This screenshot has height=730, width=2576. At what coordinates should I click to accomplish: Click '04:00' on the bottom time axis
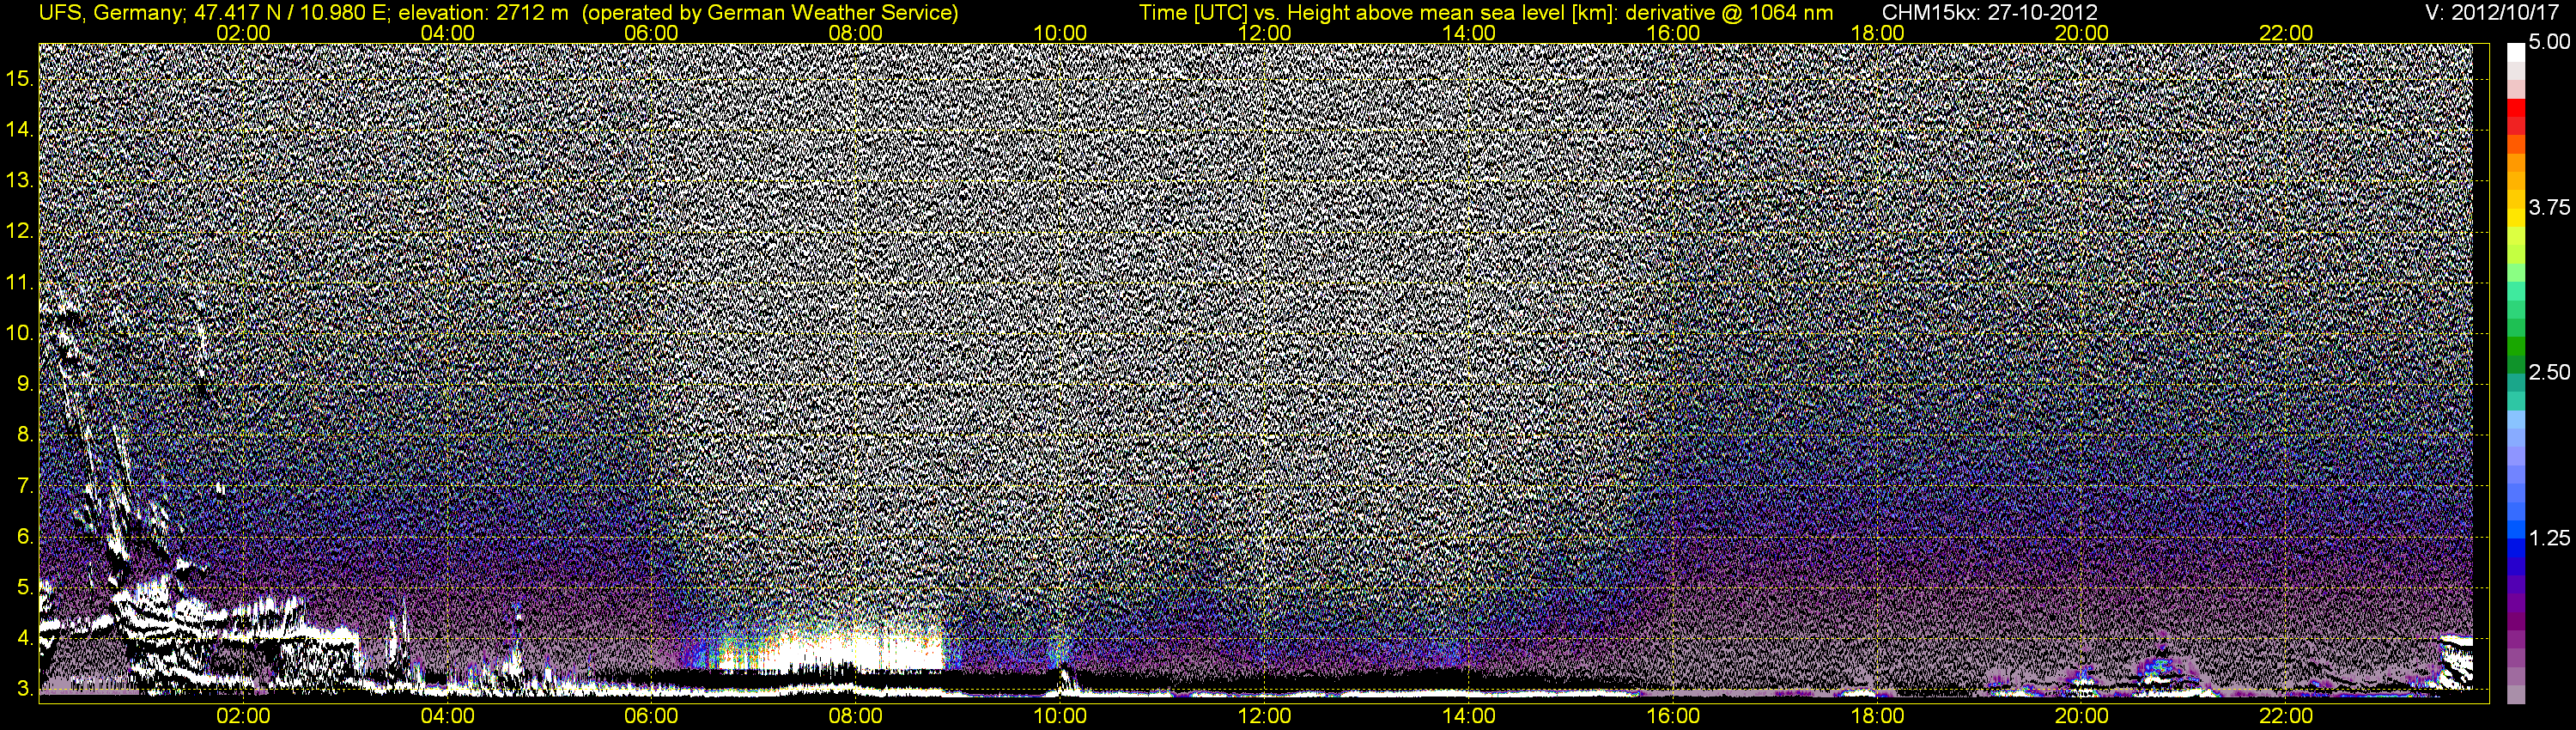(x=447, y=716)
